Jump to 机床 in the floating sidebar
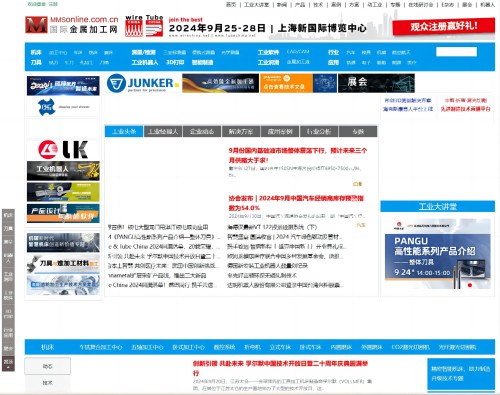 [x=8, y=215]
